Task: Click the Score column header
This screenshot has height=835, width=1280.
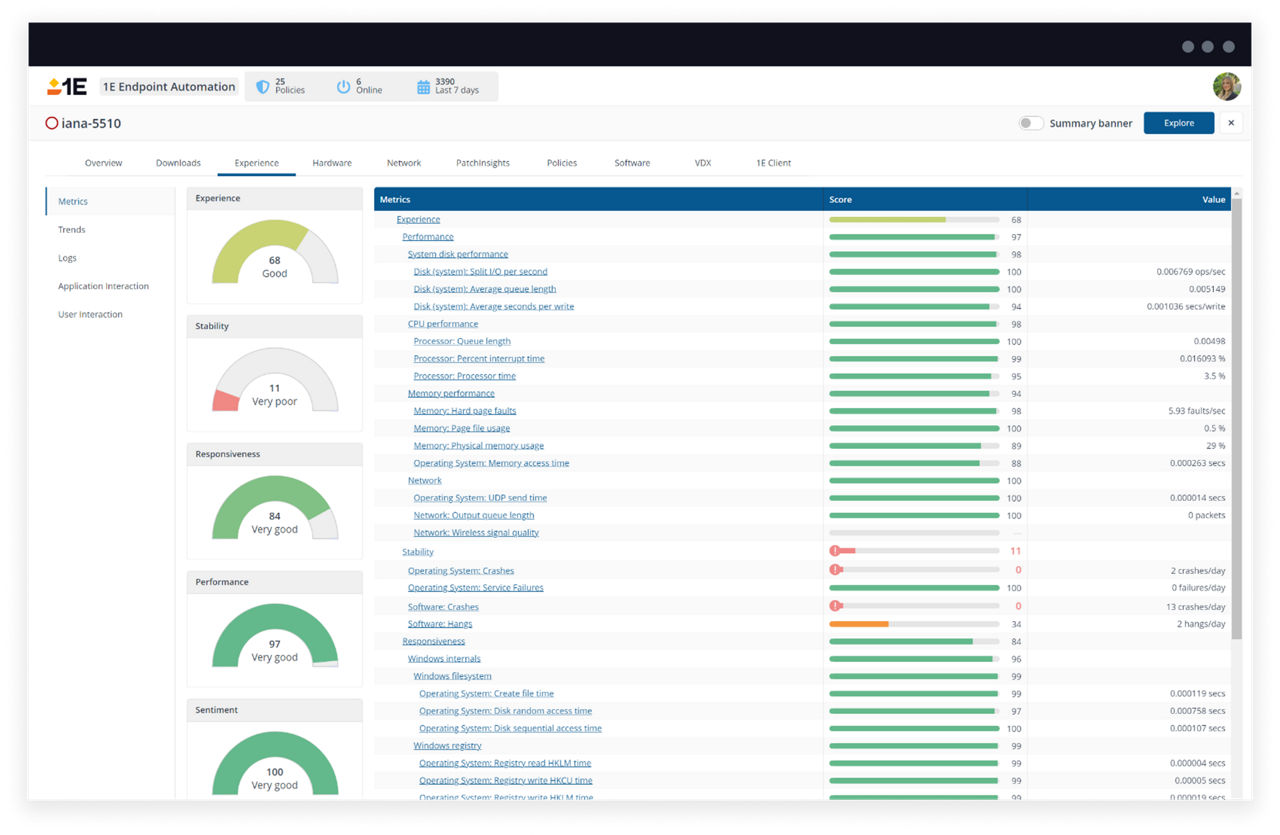Action: pyautogui.click(x=925, y=199)
